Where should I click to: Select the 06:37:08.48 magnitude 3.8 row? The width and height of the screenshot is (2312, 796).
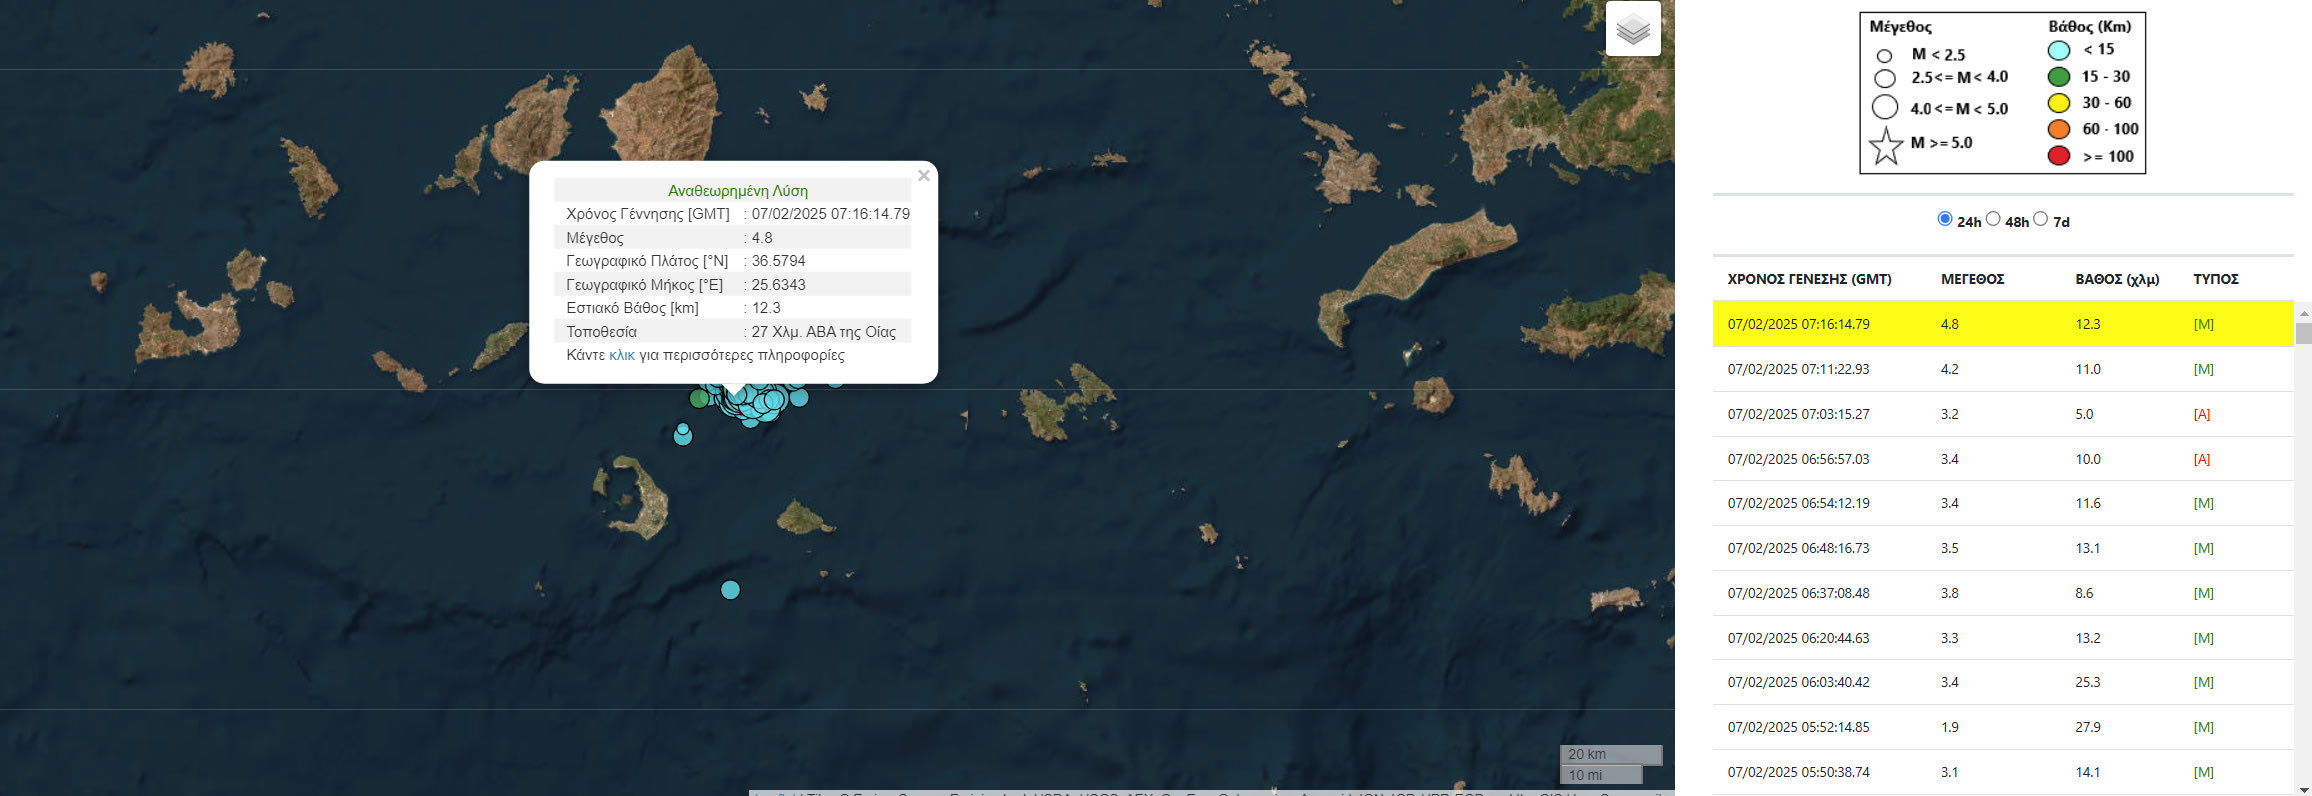(x=1798, y=593)
